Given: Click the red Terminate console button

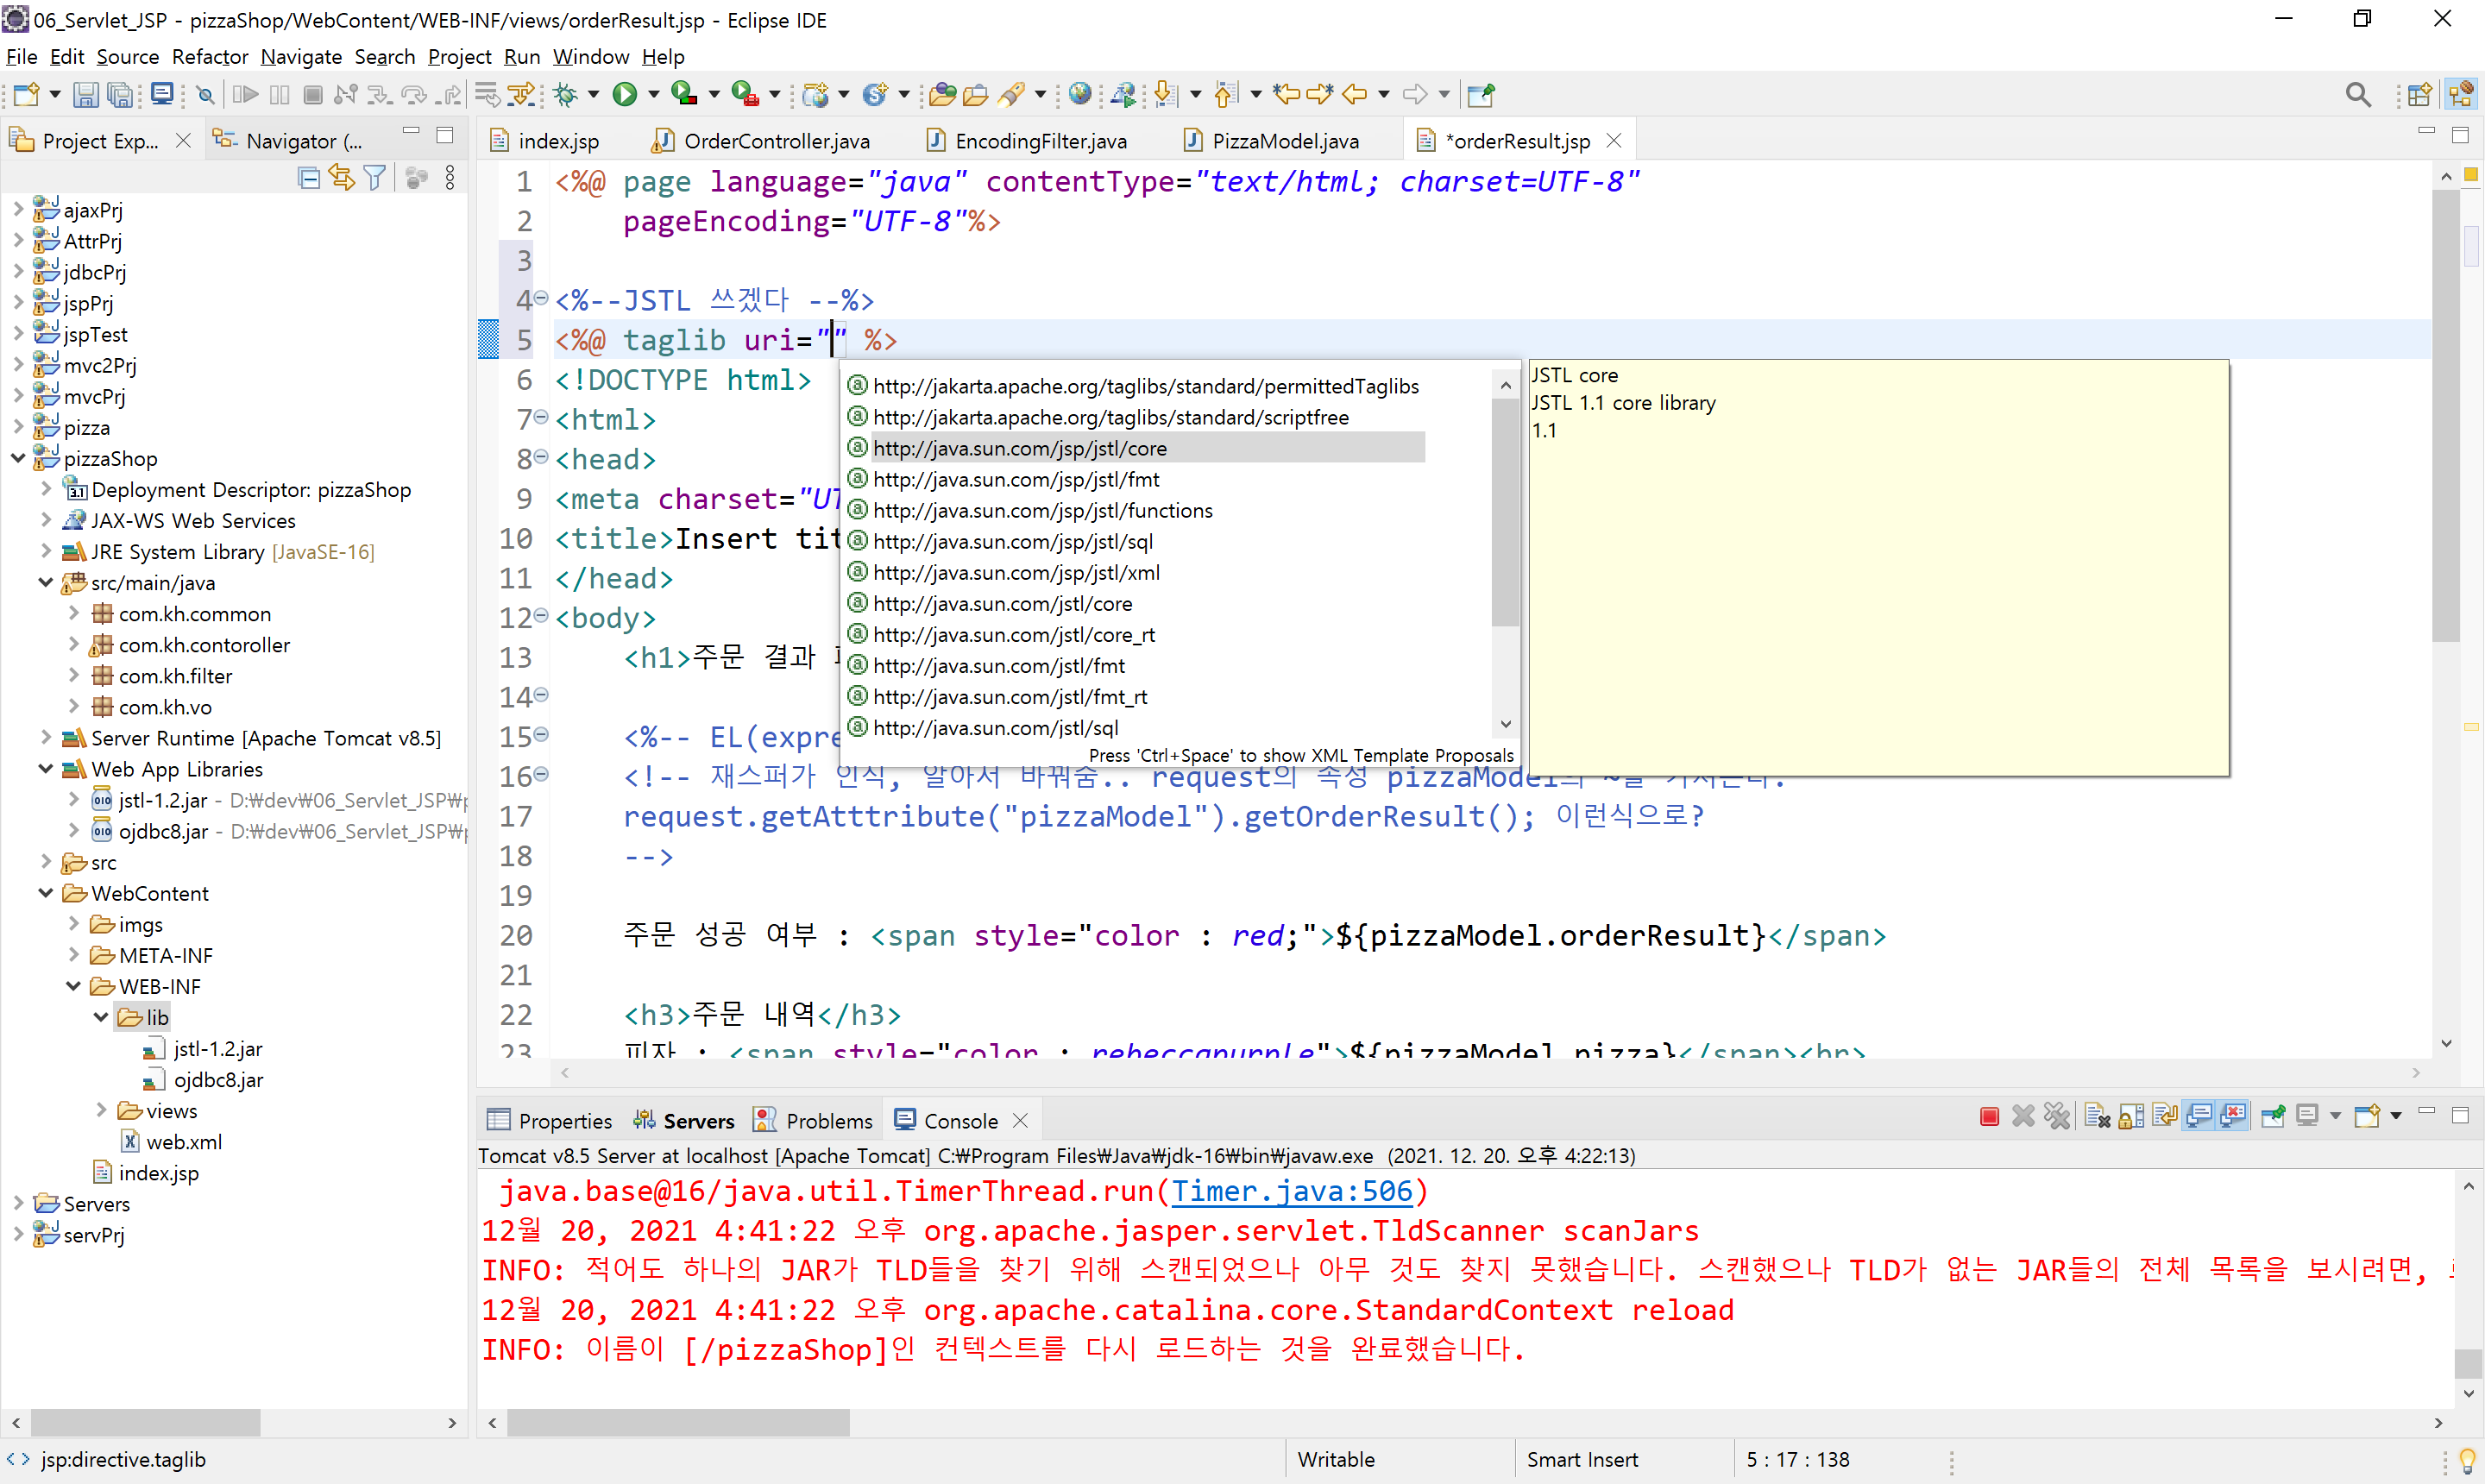Looking at the screenshot, I should 1989,1116.
